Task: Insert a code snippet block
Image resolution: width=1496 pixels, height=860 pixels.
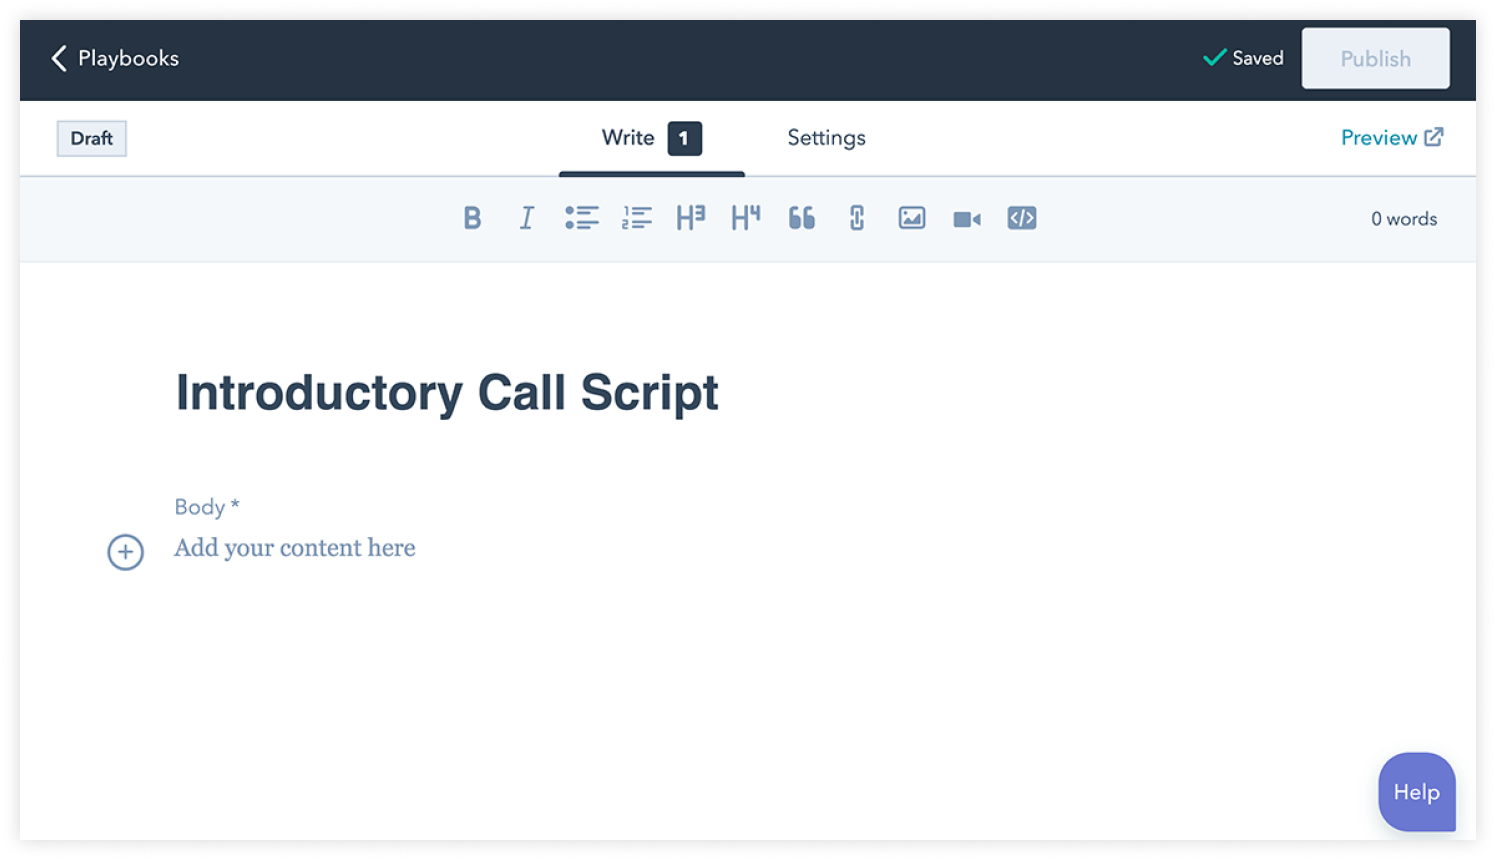Action: 1021,218
